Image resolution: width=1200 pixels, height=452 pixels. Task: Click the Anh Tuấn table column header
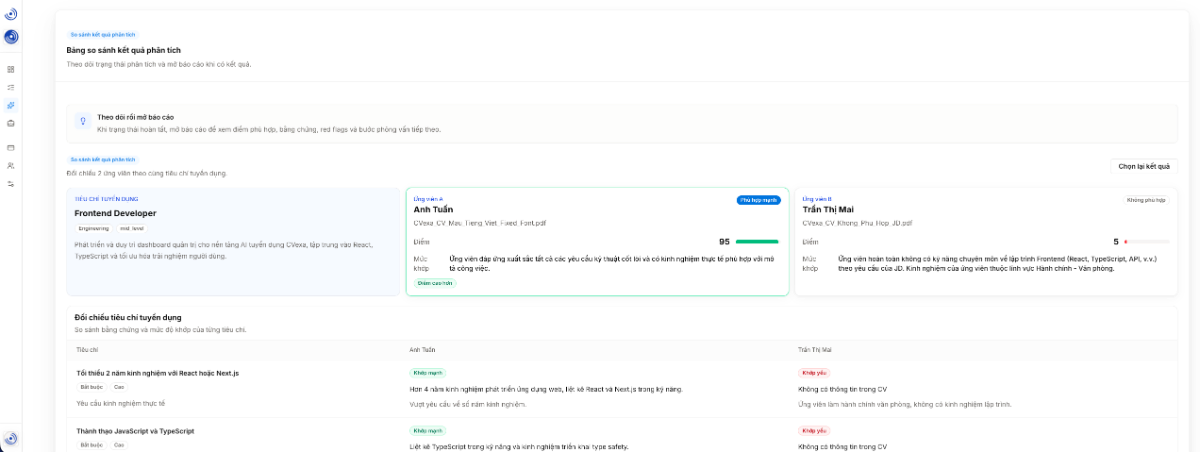point(423,350)
